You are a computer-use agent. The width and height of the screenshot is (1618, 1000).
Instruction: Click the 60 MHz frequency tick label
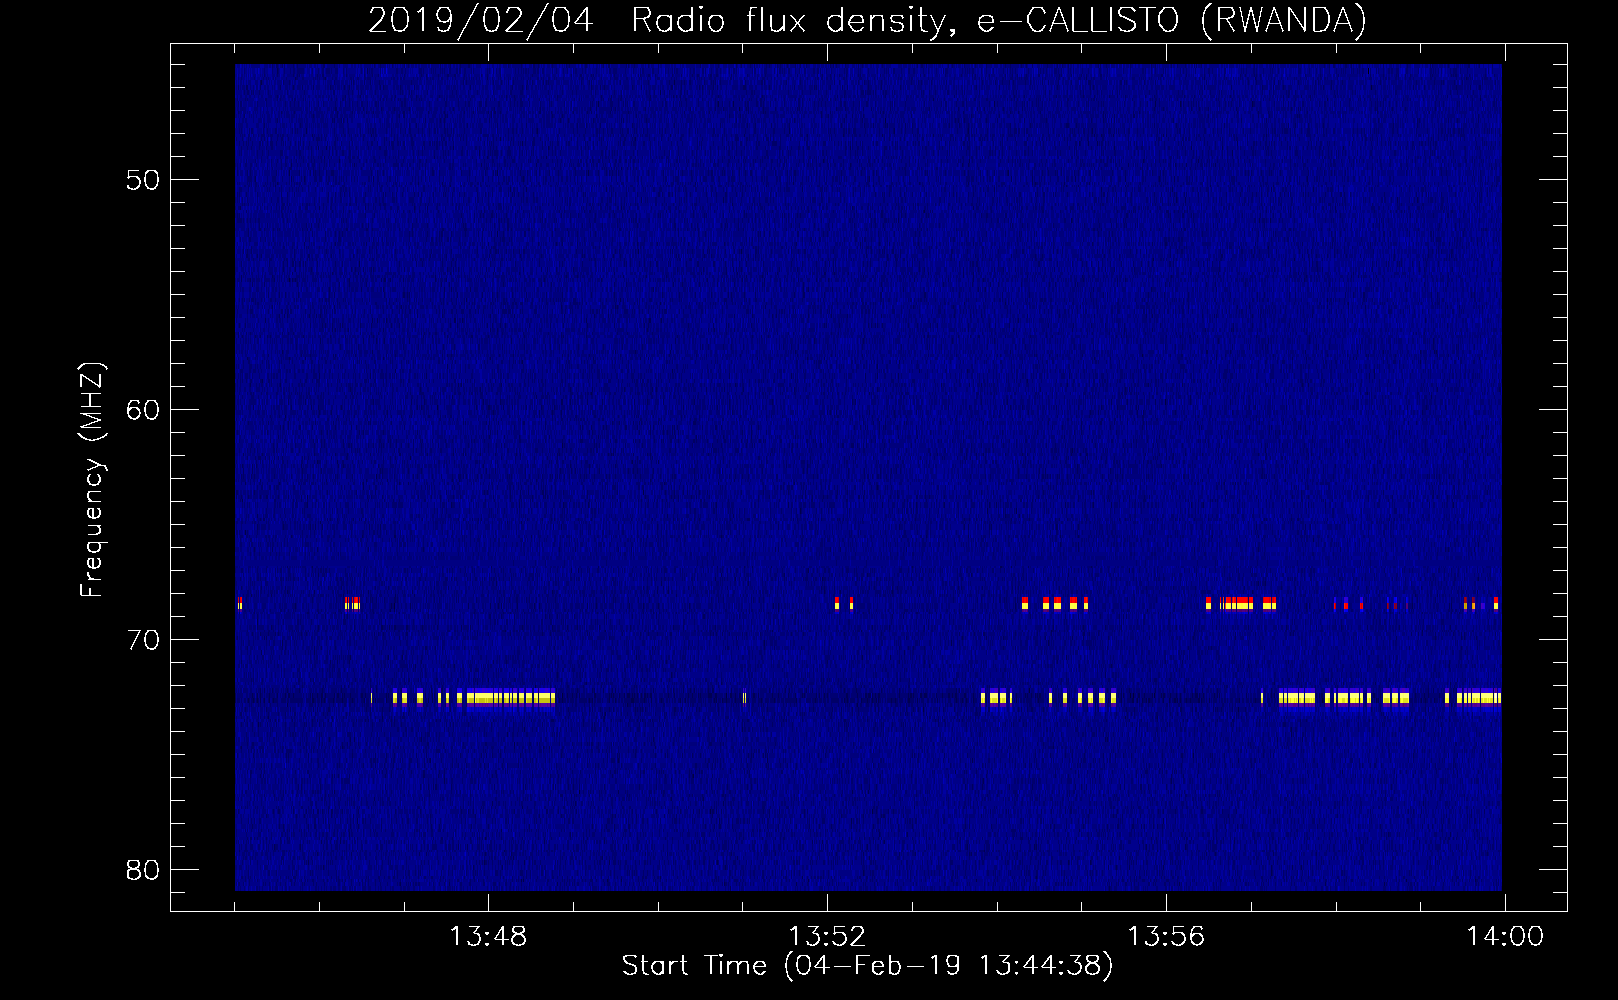coord(143,410)
